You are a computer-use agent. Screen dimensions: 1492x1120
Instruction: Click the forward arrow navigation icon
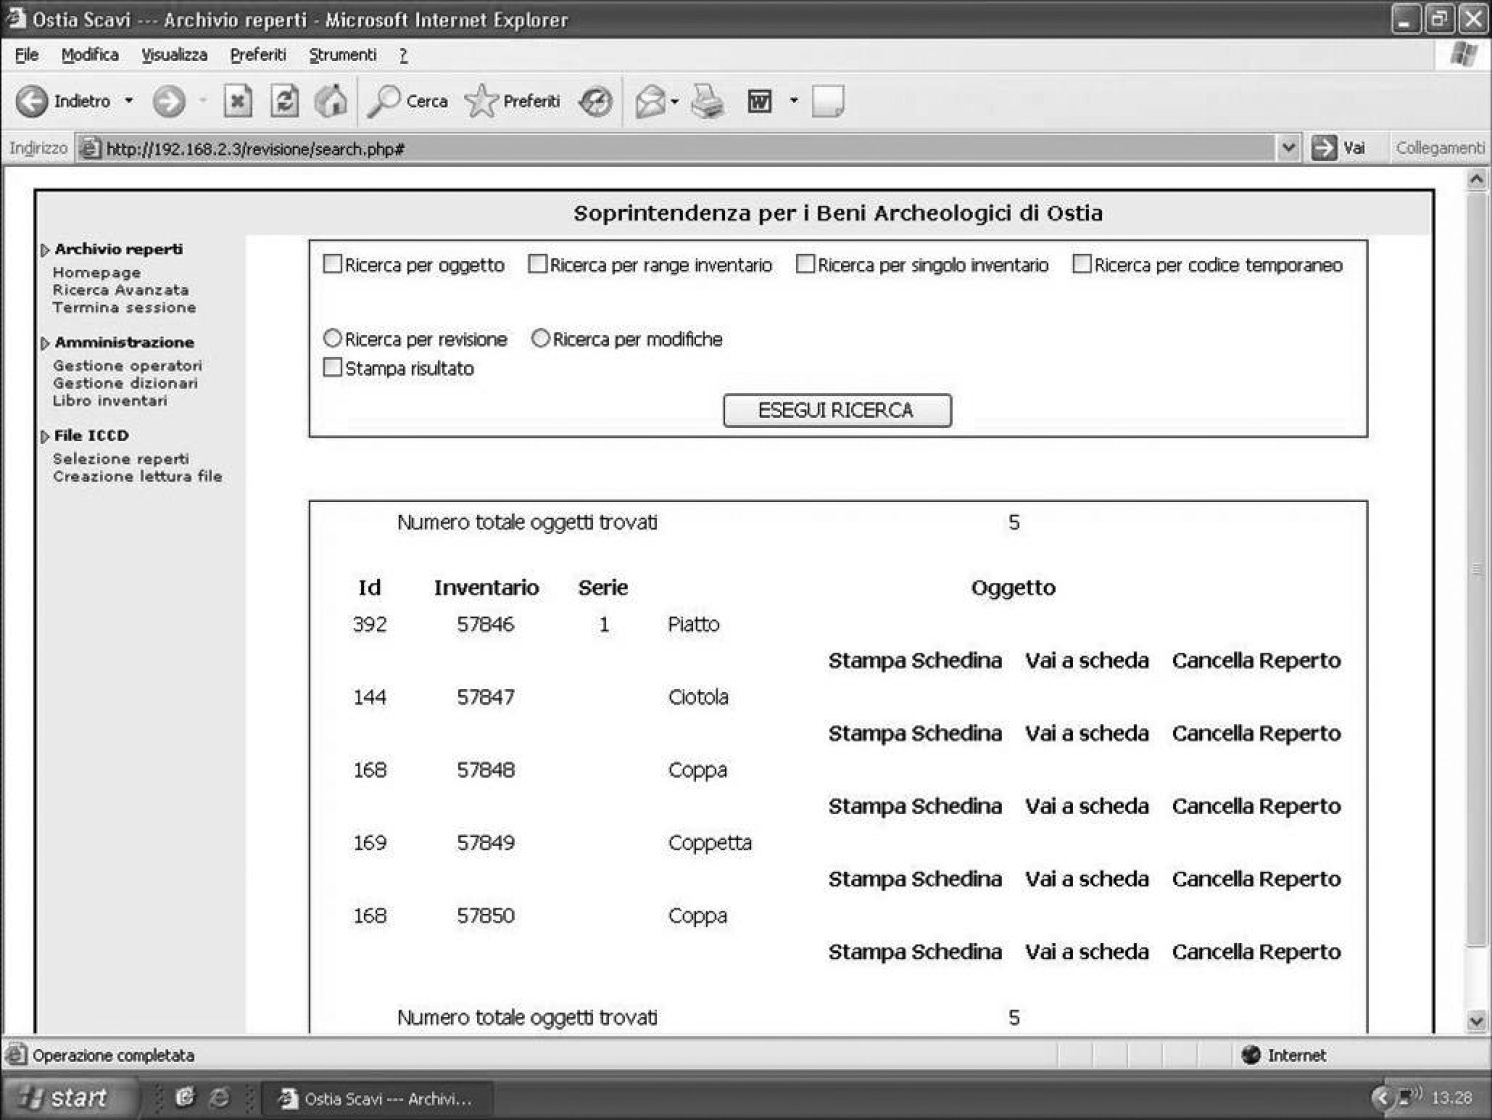(168, 101)
